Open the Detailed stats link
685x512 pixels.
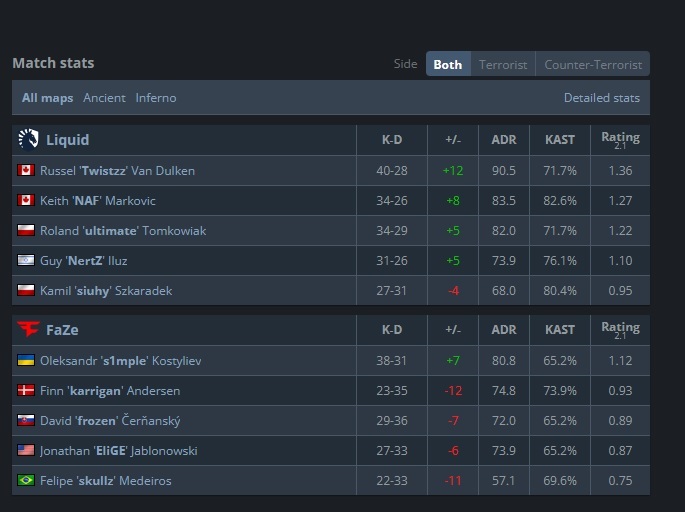click(x=601, y=98)
